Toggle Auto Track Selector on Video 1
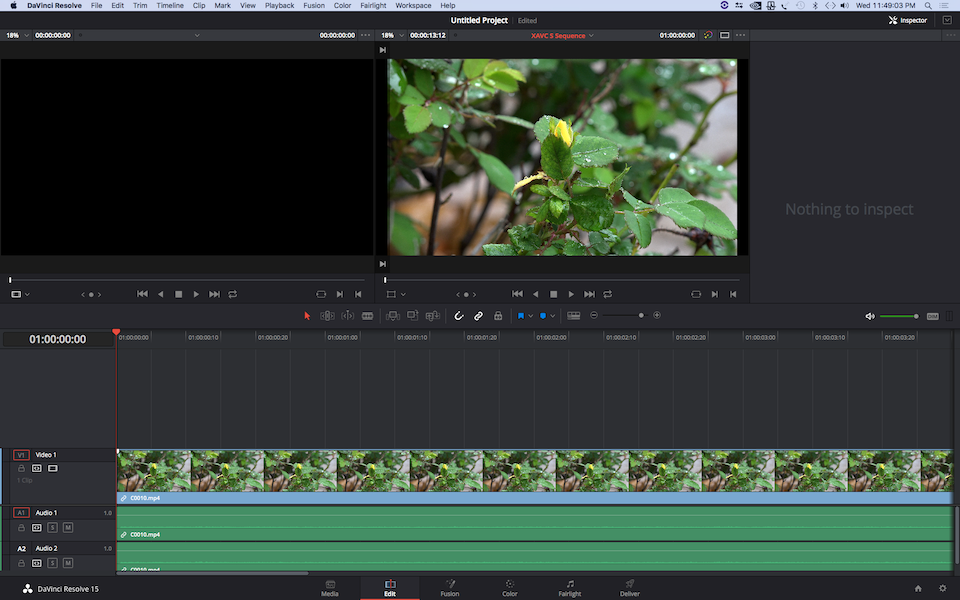 point(37,468)
